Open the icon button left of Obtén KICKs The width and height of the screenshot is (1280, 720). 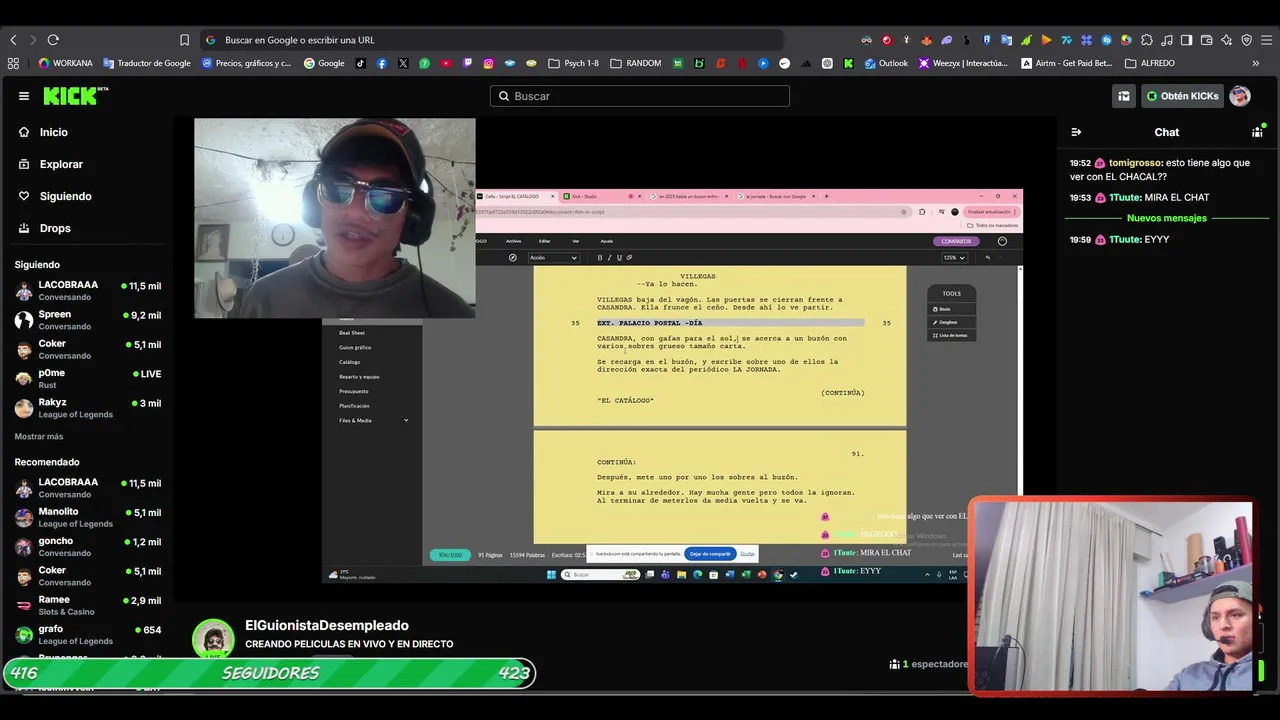(1124, 96)
